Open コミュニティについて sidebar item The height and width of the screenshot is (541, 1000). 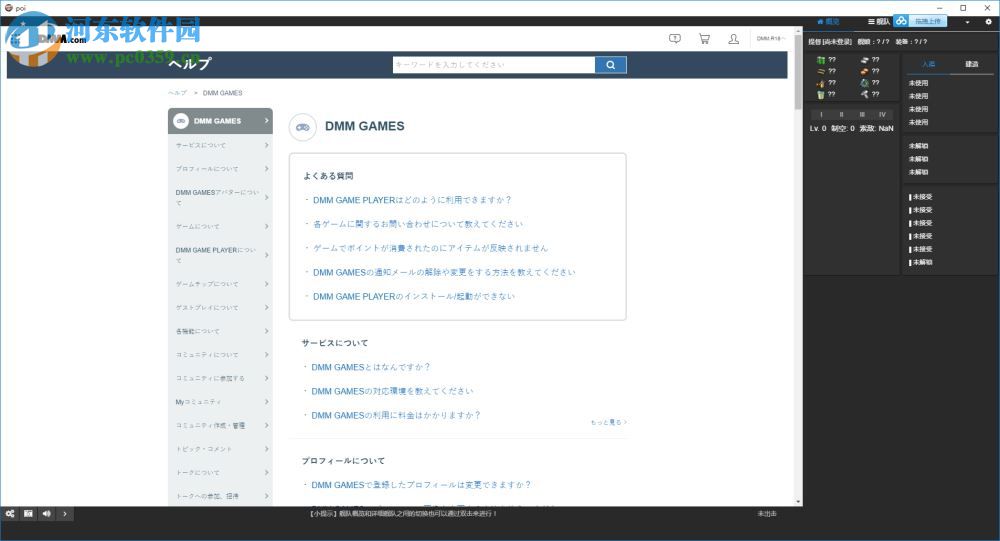(x=220, y=355)
